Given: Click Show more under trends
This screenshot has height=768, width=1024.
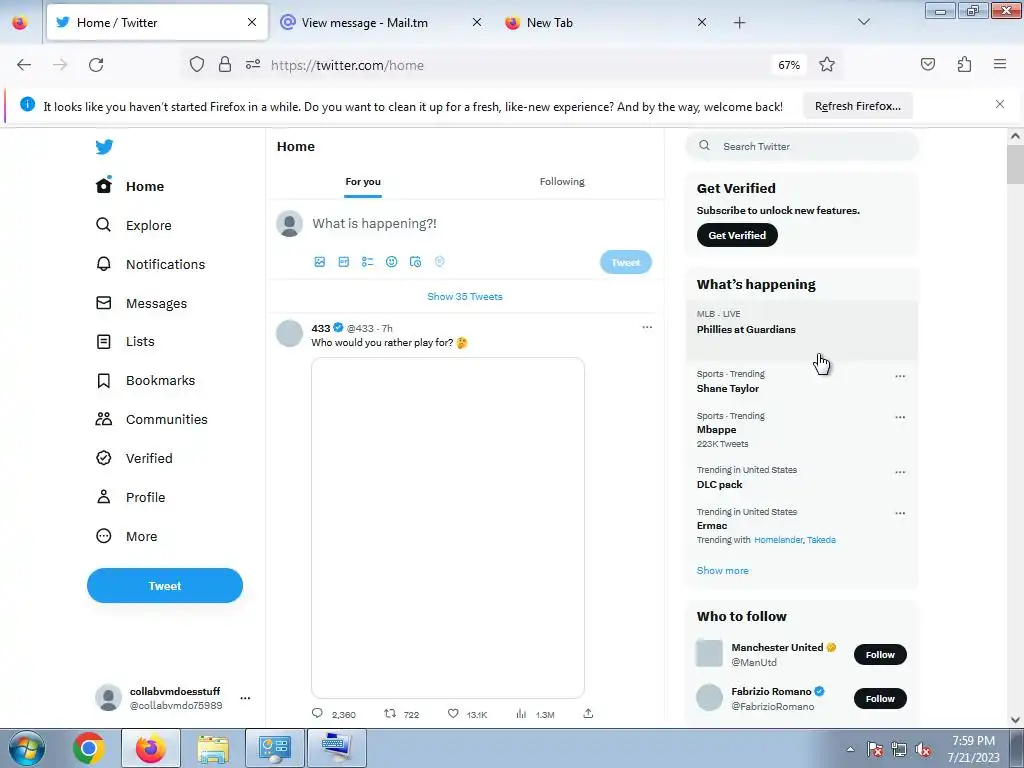Looking at the screenshot, I should 722,570.
